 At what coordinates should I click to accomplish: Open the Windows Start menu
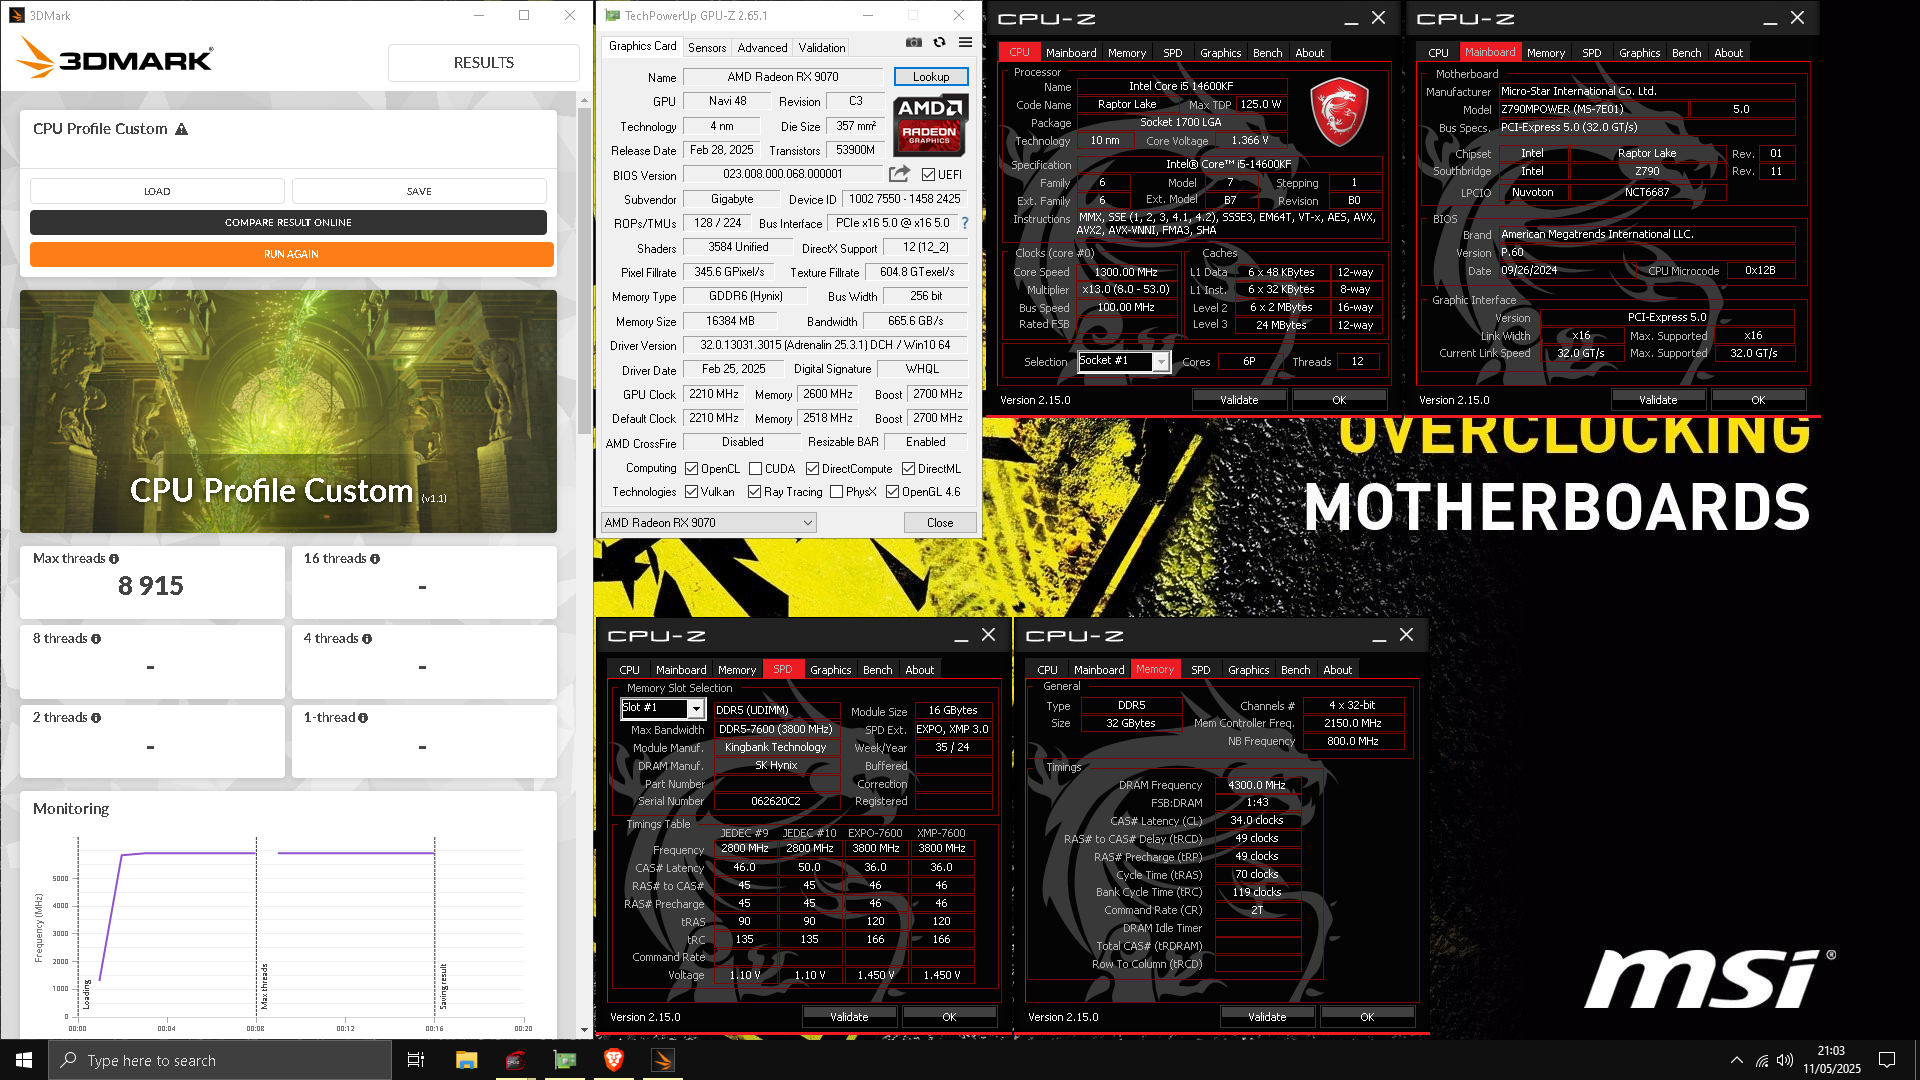24,1060
